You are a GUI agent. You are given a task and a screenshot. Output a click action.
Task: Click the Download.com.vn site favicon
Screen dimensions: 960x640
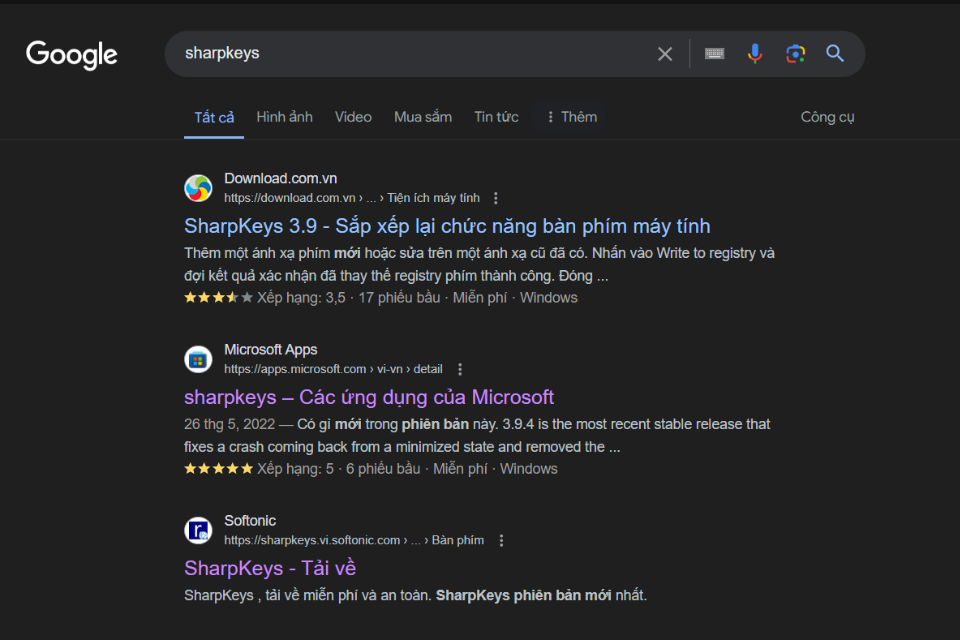pyautogui.click(x=198, y=188)
